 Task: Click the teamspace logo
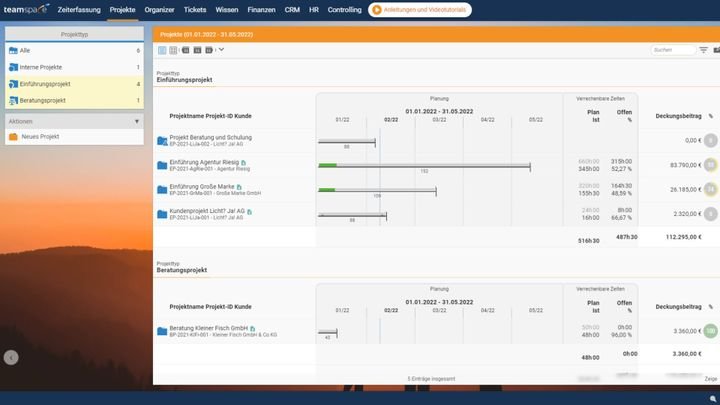(25, 9)
